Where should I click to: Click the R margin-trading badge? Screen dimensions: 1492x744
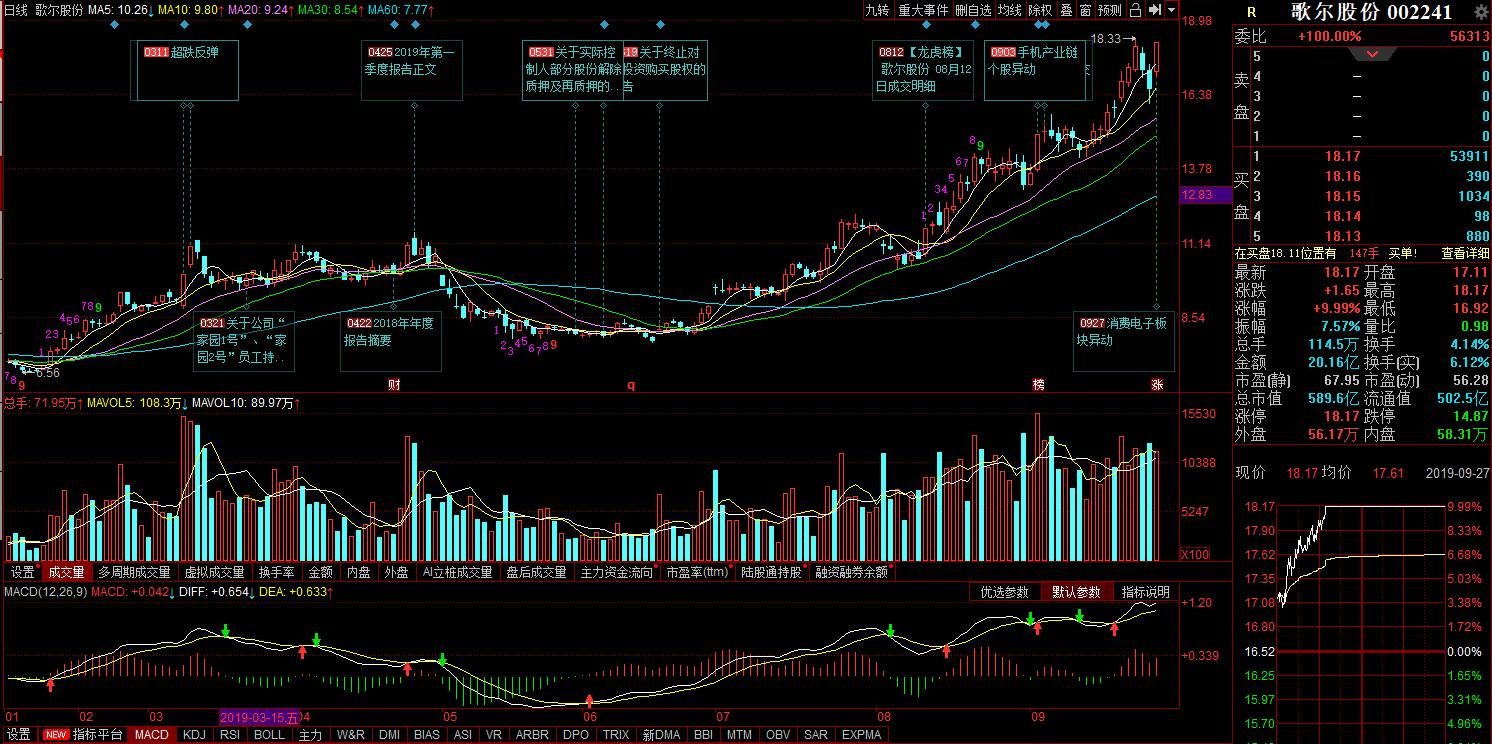[1251, 12]
